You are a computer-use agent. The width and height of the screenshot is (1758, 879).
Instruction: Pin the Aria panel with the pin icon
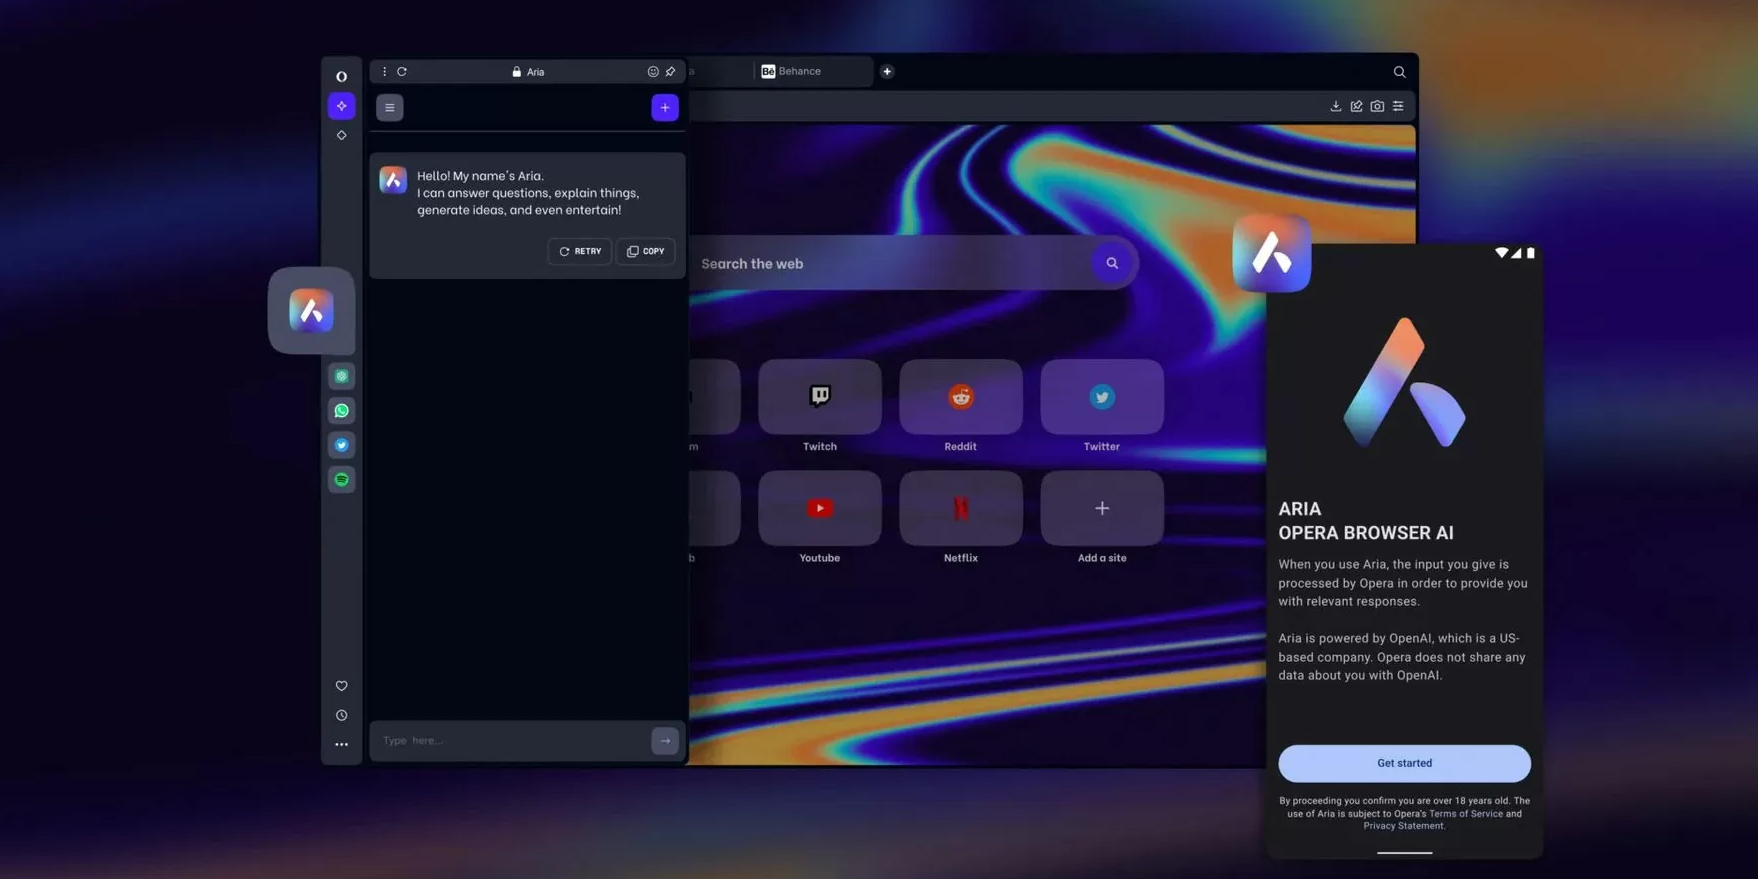point(671,72)
